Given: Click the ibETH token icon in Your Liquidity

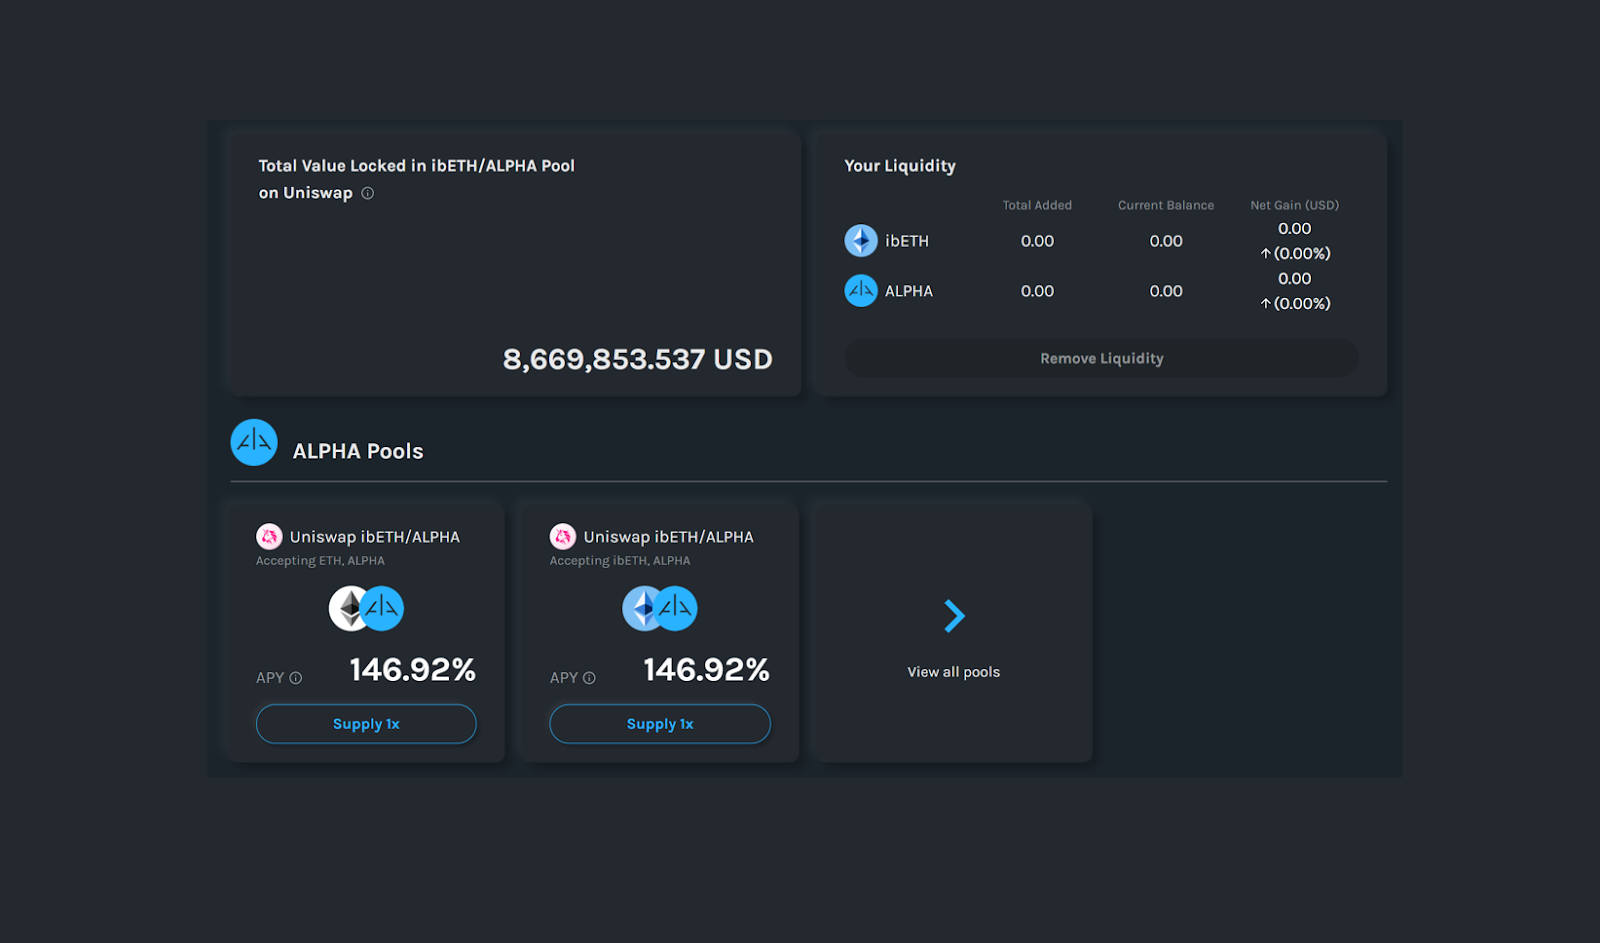Looking at the screenshot, I should (x=861, y=241).
